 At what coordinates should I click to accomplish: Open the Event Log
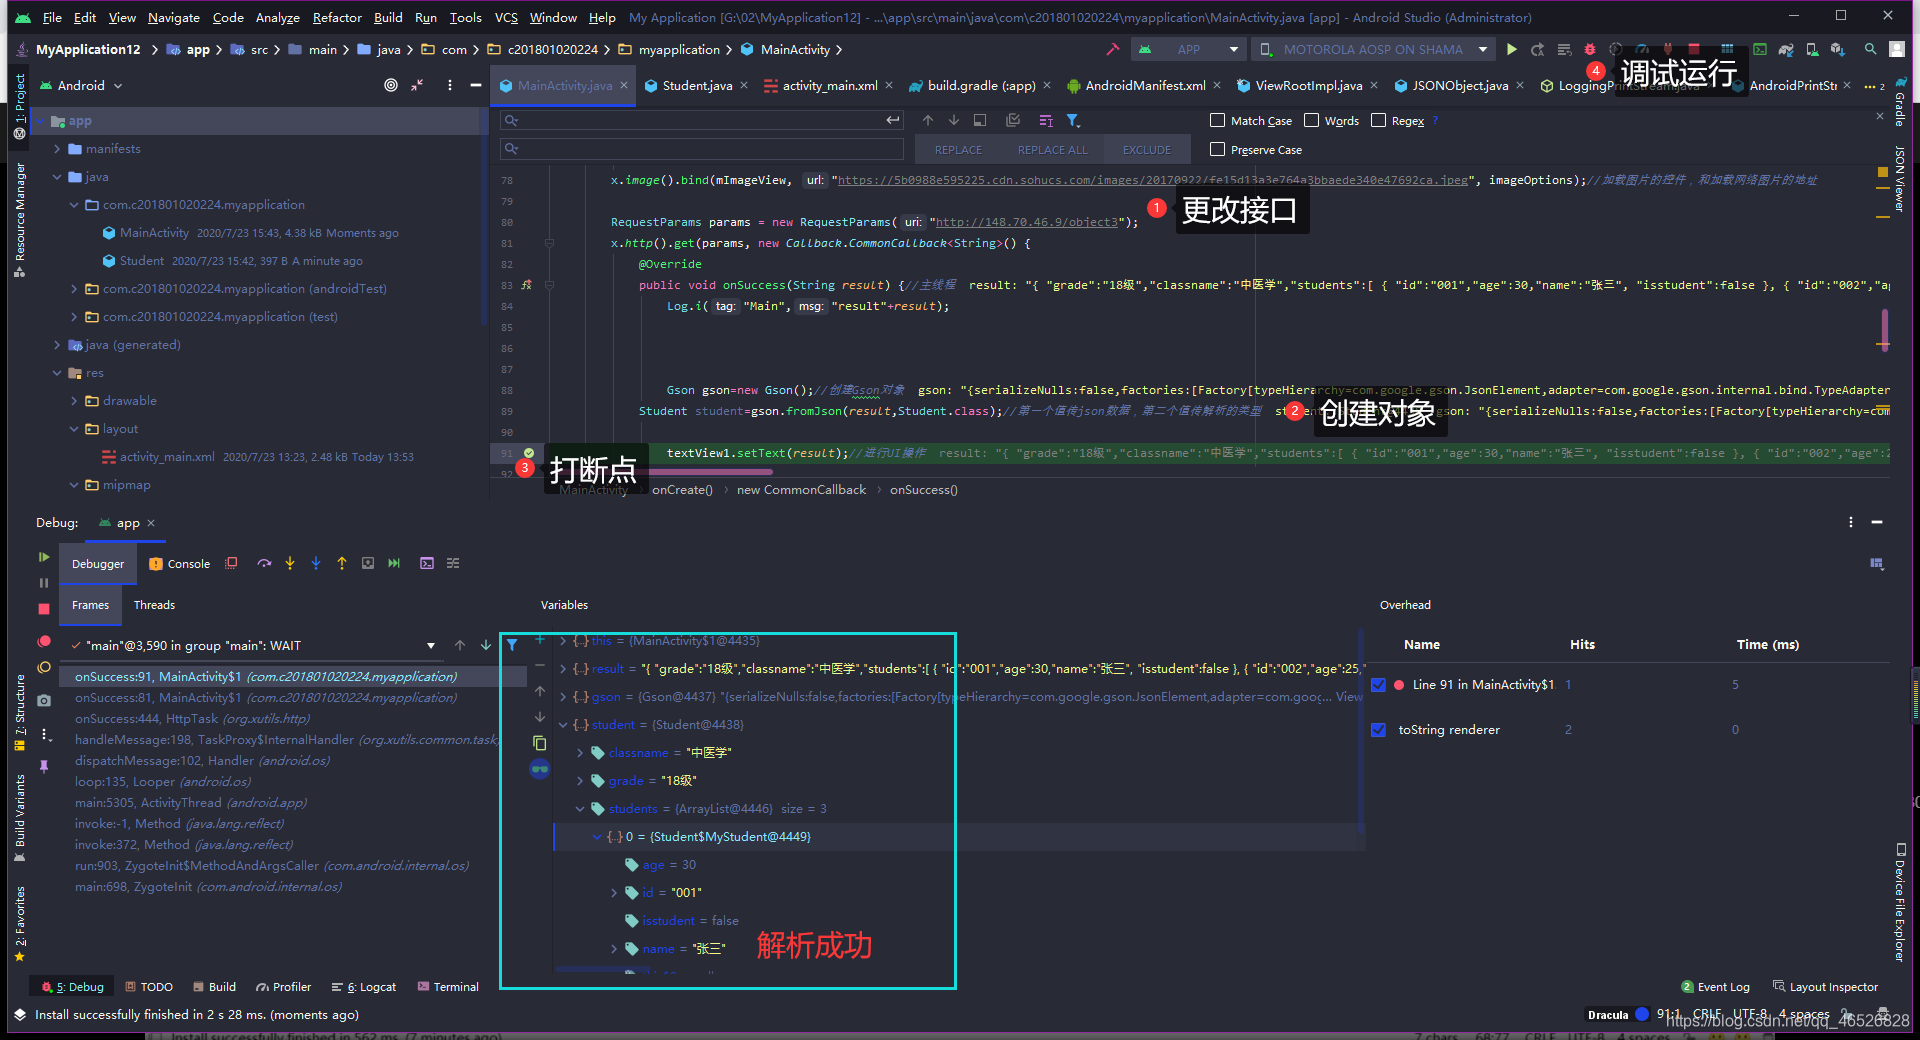1716,987
